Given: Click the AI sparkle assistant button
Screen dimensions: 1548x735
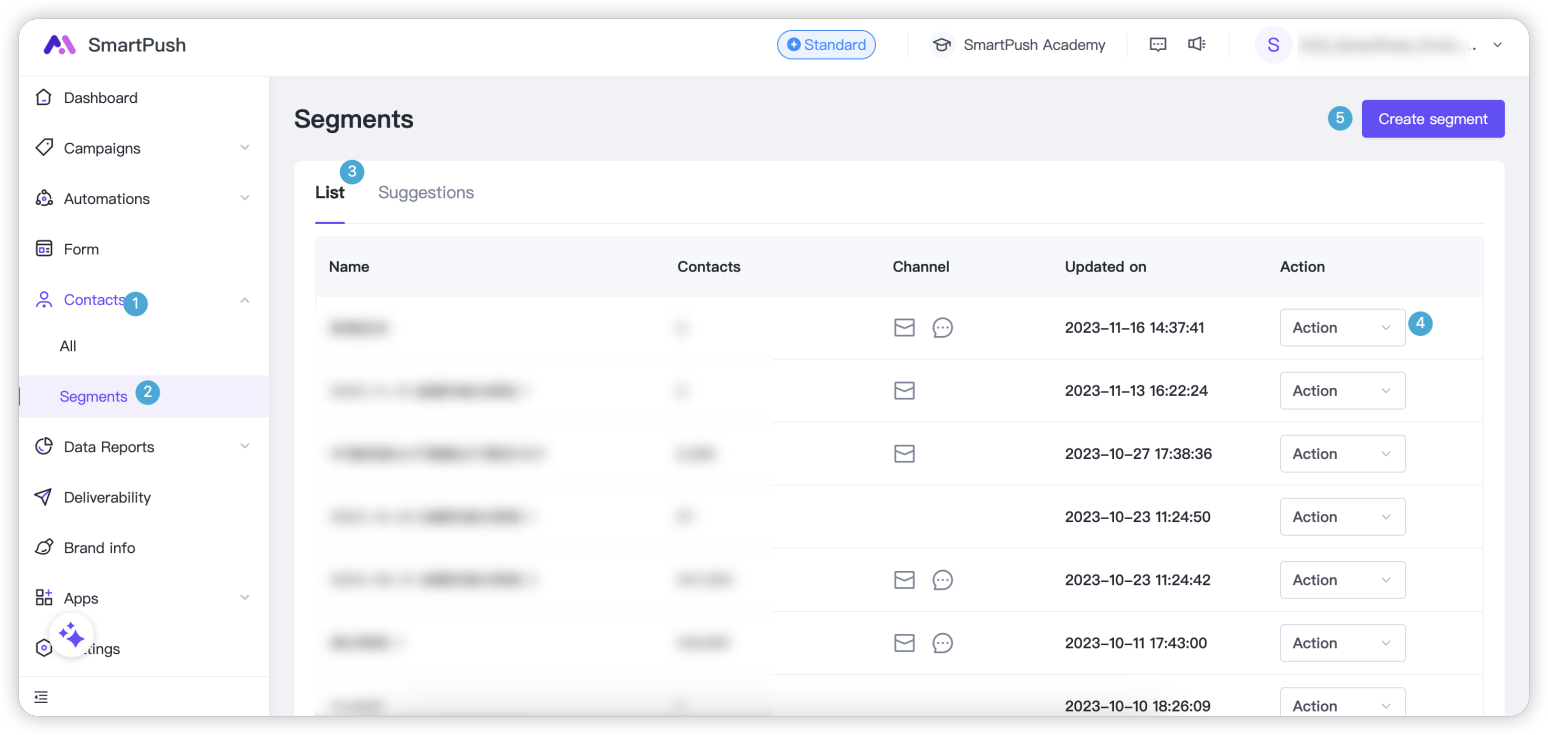Looking at the screenshot, I should point(71,635).
